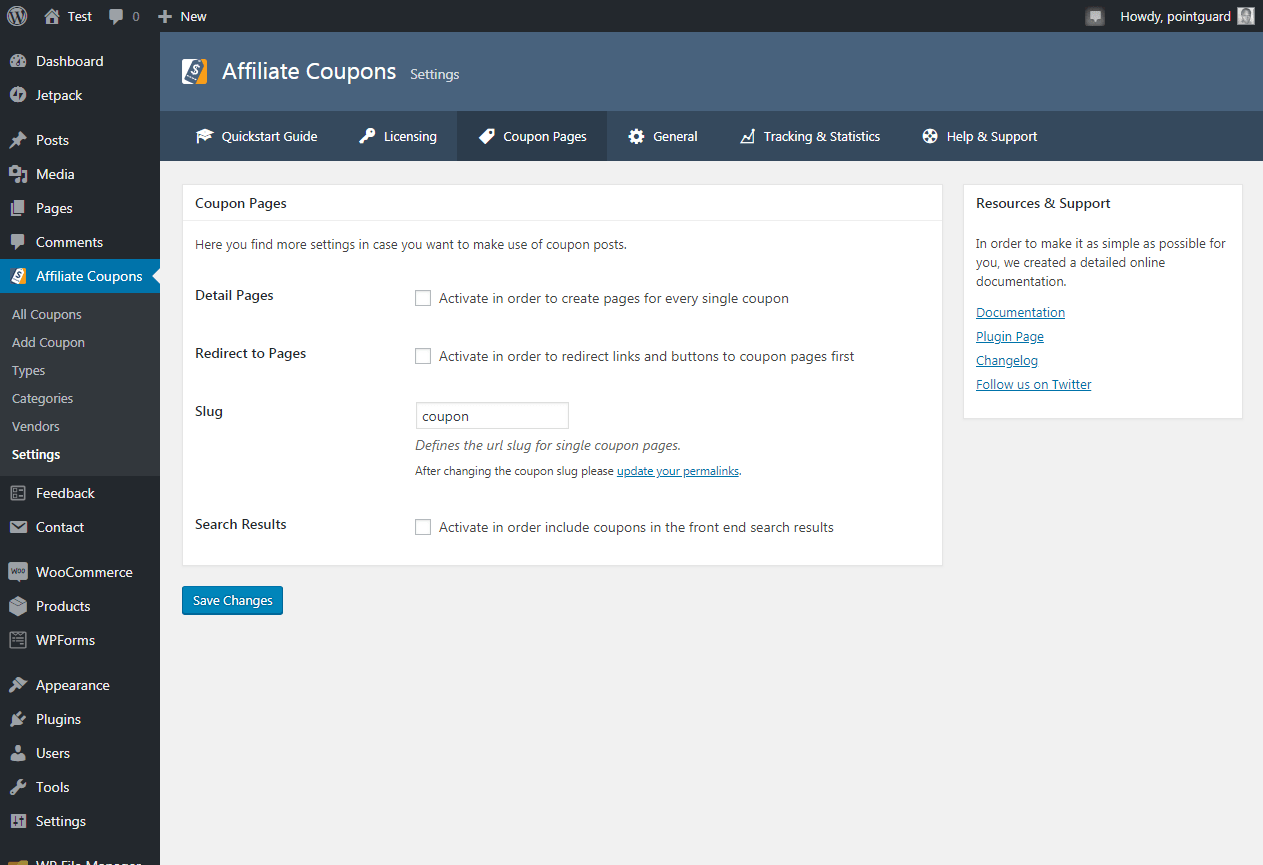Enable the Search Results checkbox
The height and width of the screenshot is (865, 1263).
pos(423,527)
